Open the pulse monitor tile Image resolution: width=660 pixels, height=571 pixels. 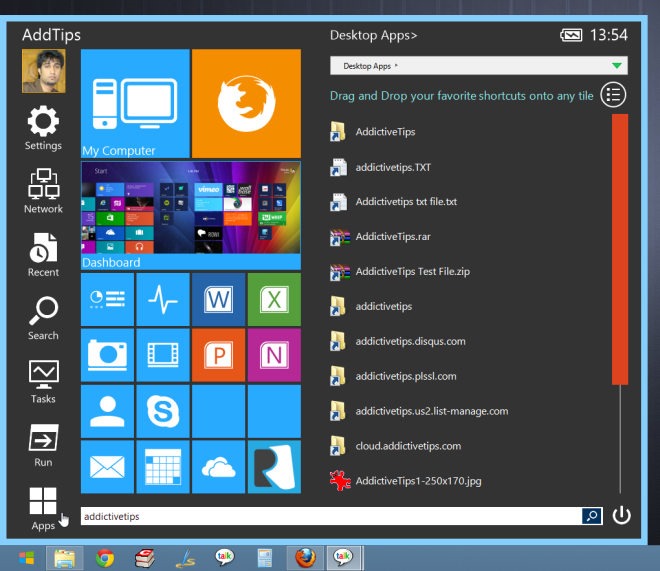click(x=163, y=300)
